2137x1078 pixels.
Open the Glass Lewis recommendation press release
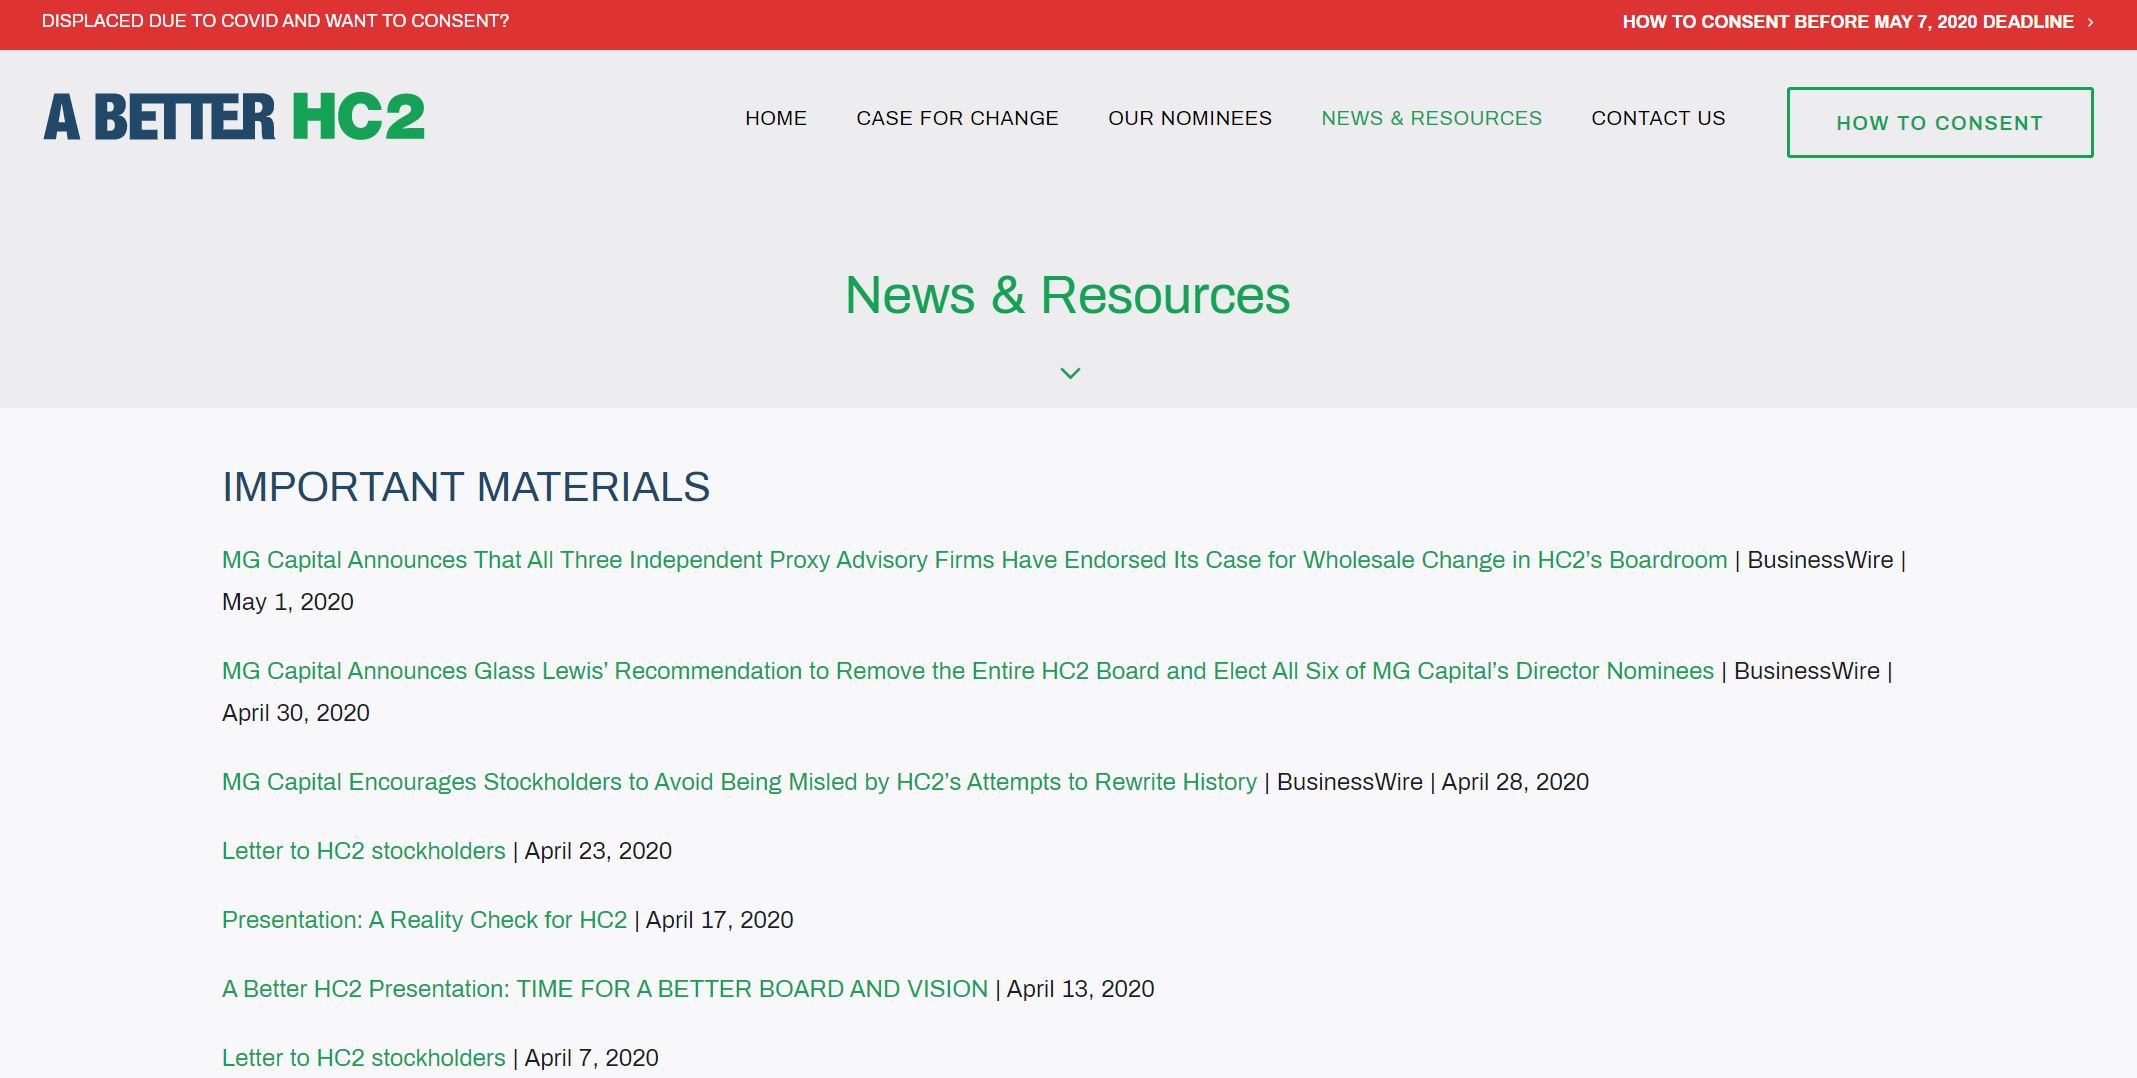(967, 671)
